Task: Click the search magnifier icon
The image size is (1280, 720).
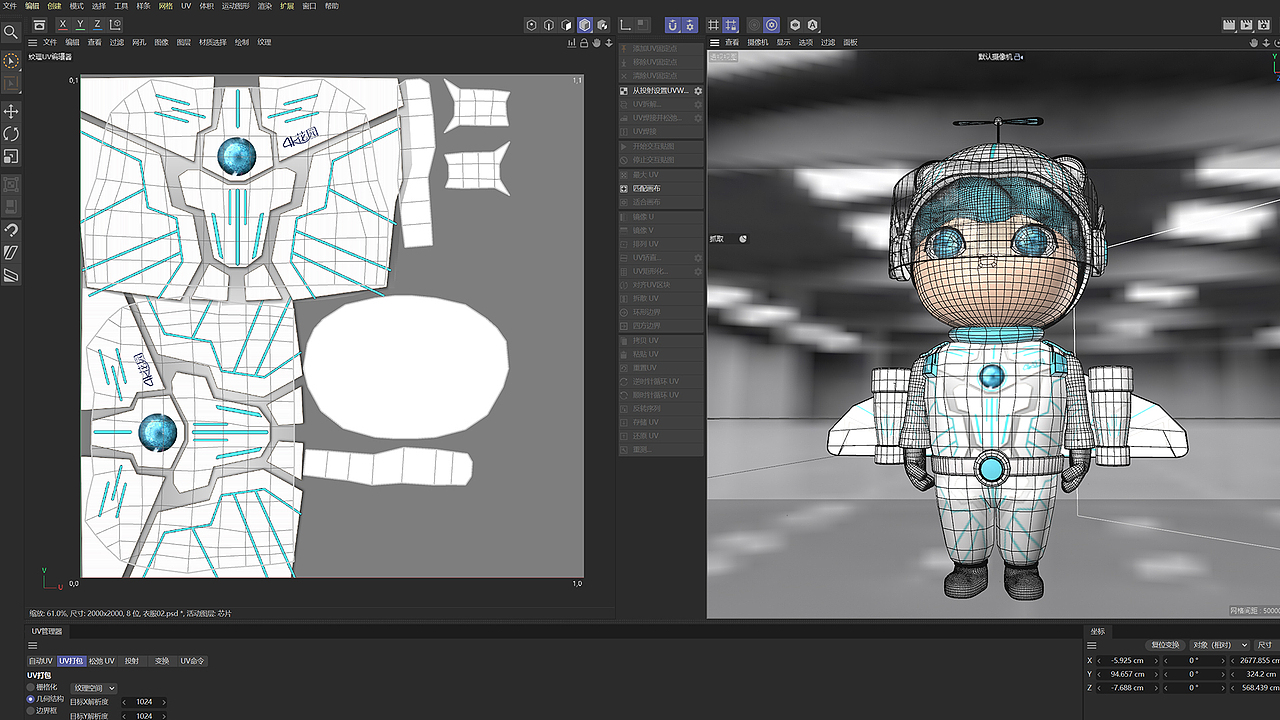Action: tap(11, 32)
